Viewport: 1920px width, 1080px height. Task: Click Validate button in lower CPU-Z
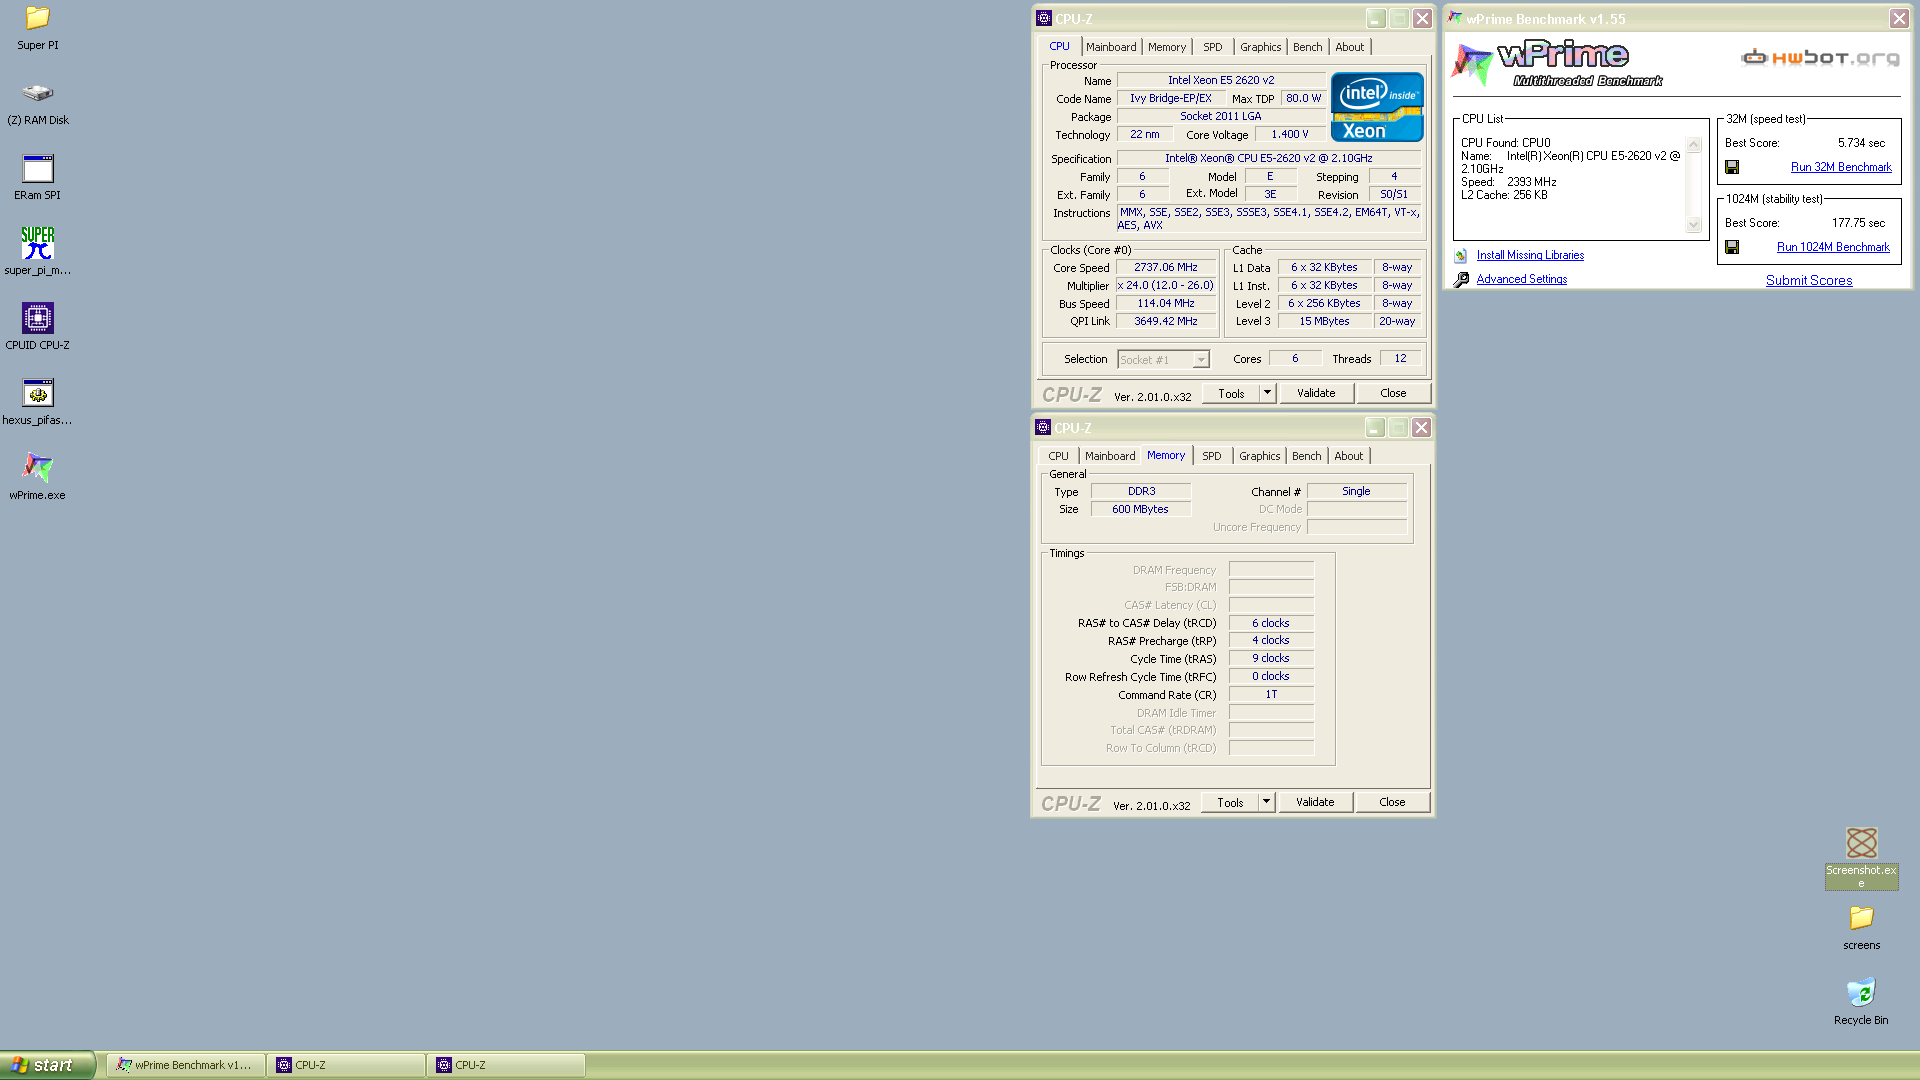(x=1315, y=802)
